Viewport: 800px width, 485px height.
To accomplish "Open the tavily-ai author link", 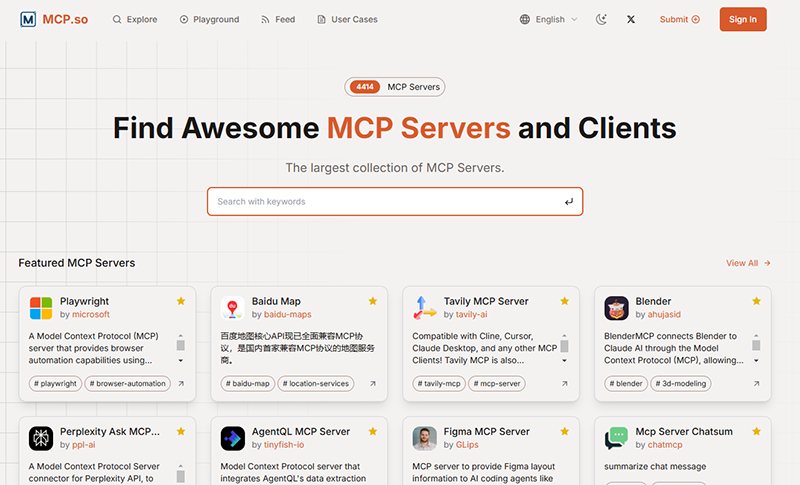I will pos(471,315).
